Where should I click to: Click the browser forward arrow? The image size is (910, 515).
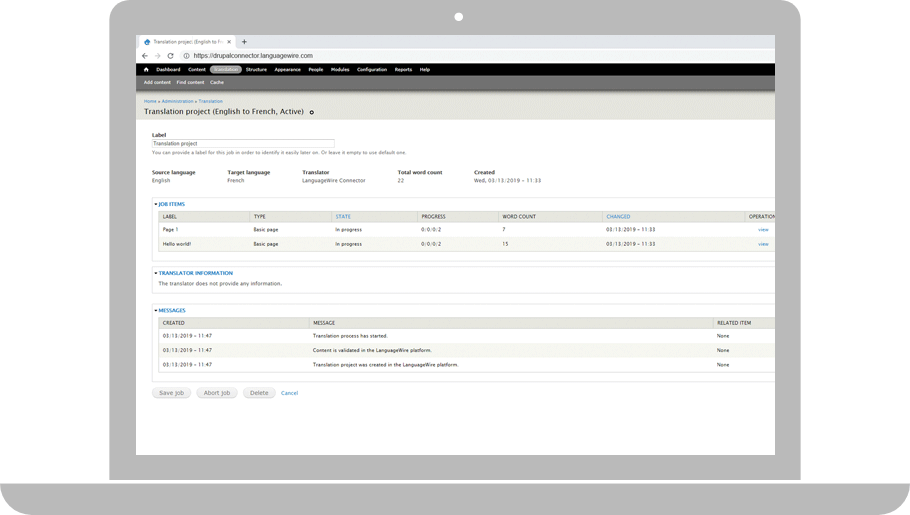(157, 56)
